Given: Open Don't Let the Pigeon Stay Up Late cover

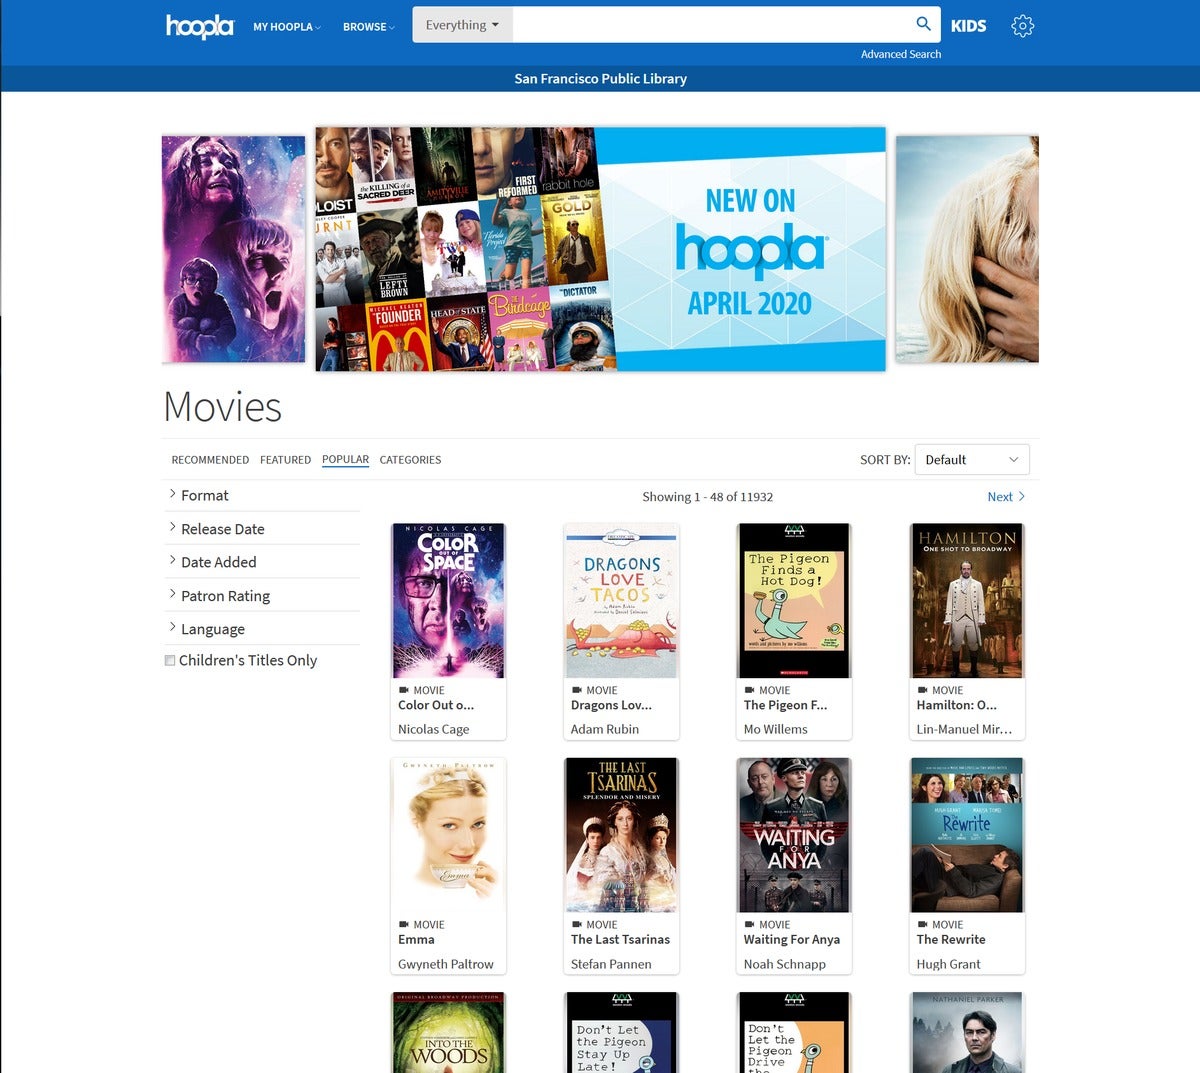Looking at the screenshot, I should click(x=621, y=1032).
